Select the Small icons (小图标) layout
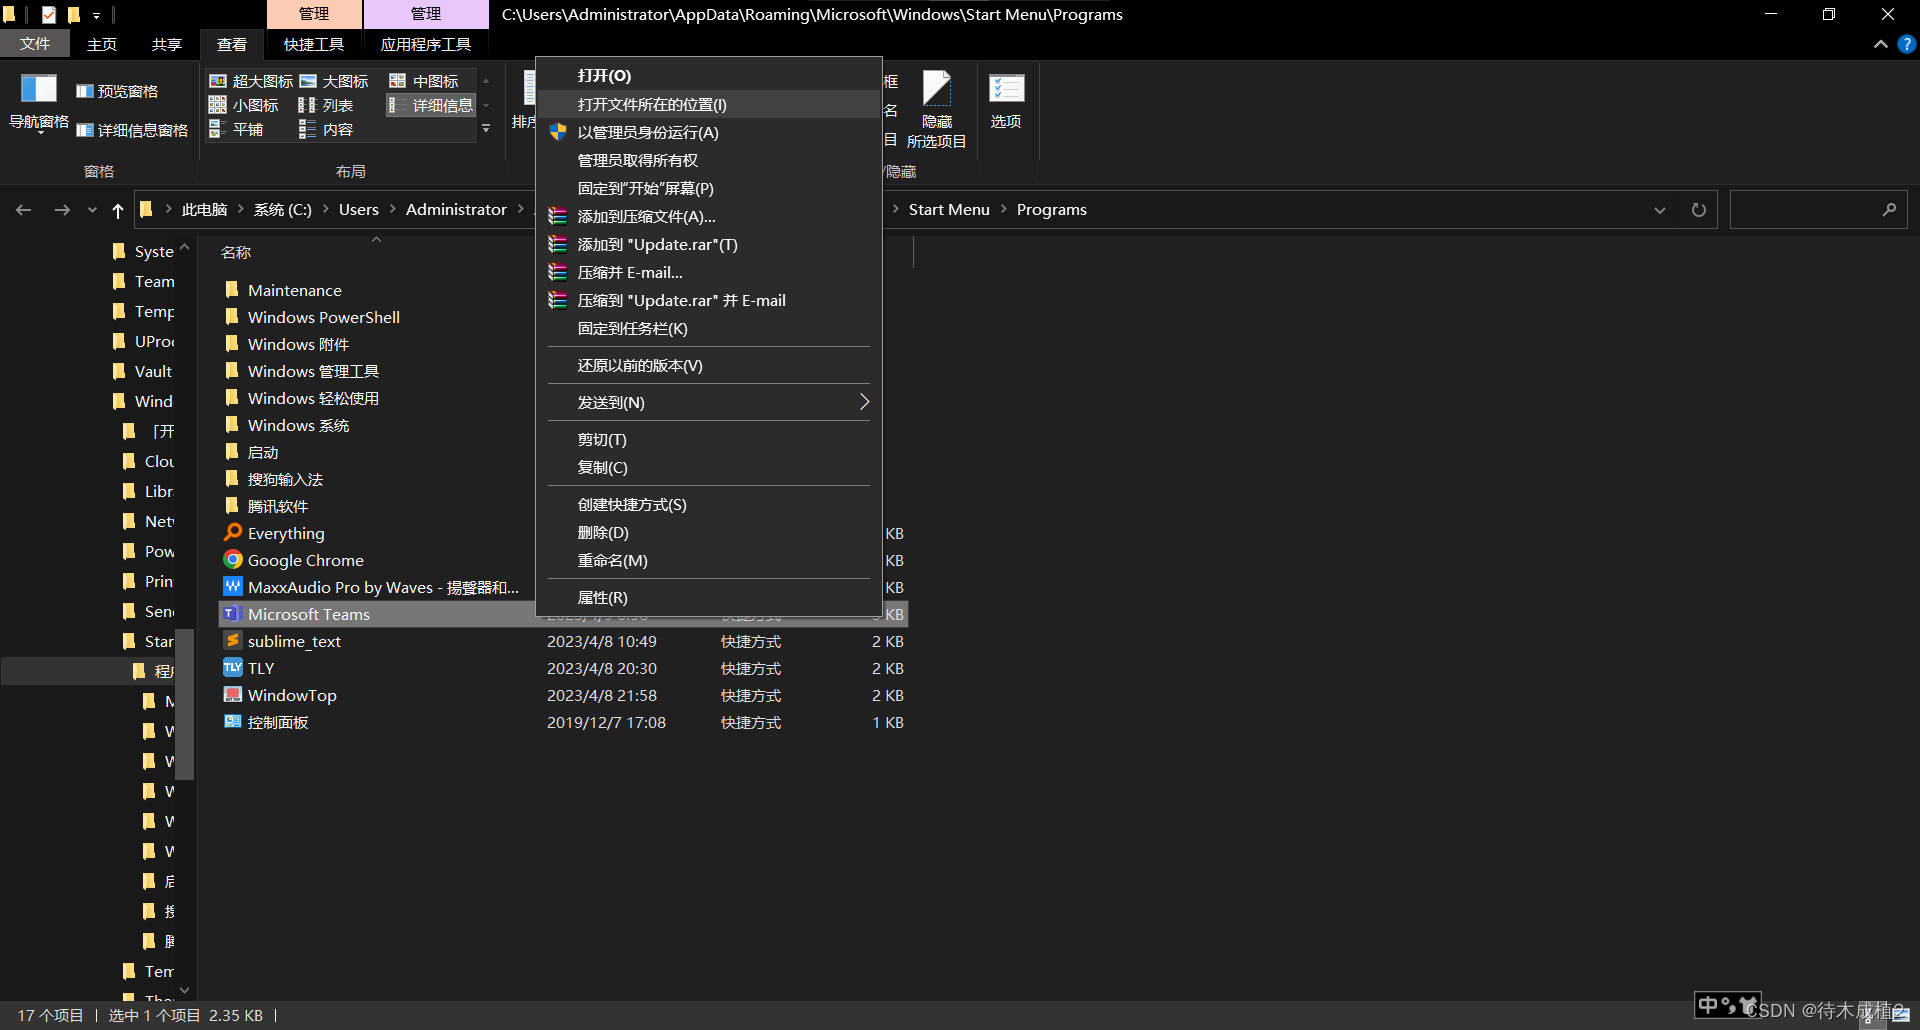 (244, 105)
